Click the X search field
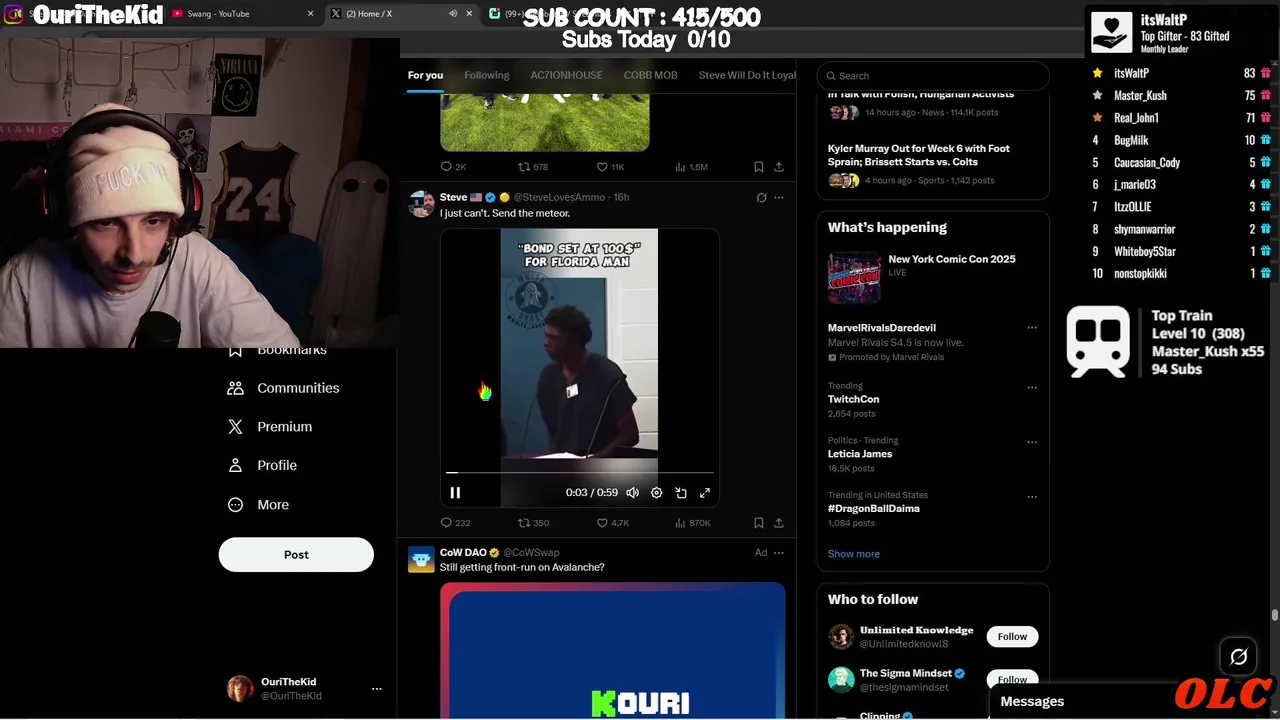Viewport: 1280px width, 720px height. coord(933,75)
